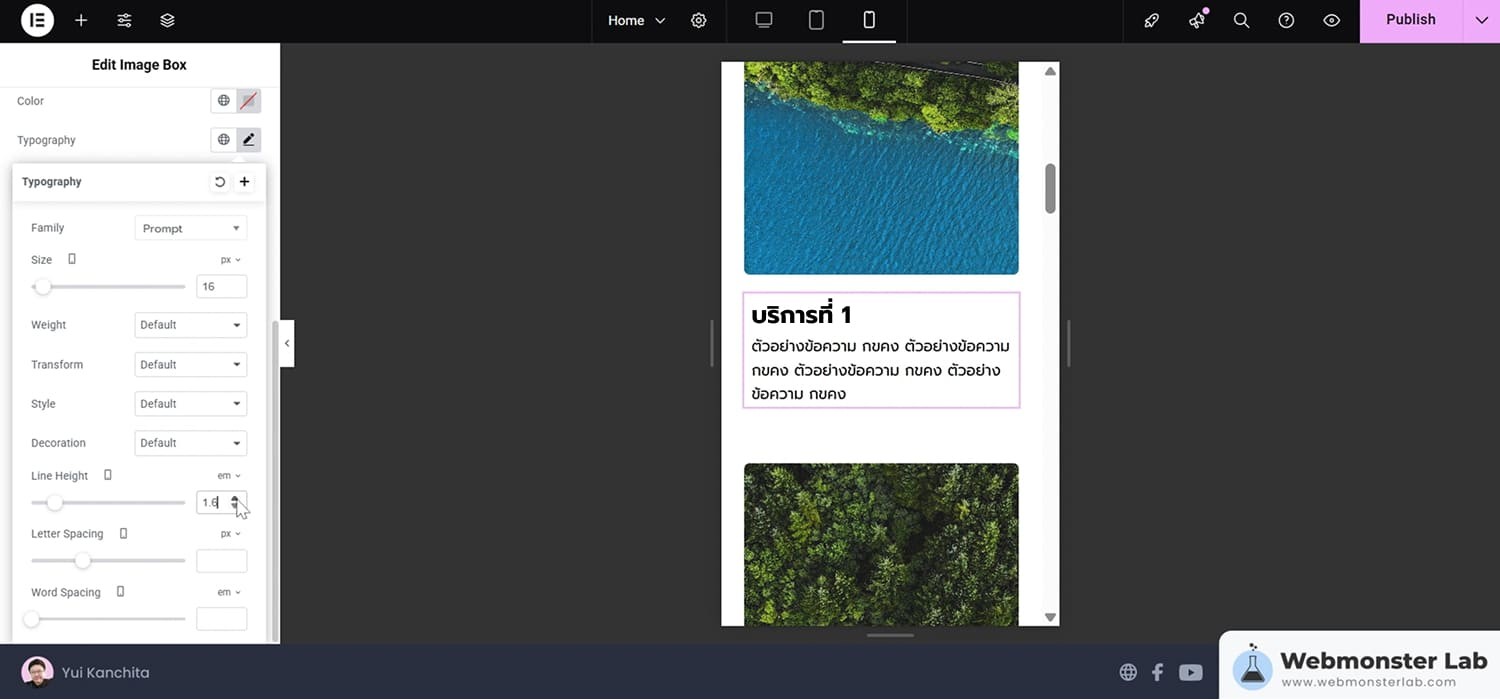Open the Help question mark icon
The width and height of the screenshot is (1500, 699).
tap(1286, 21)
